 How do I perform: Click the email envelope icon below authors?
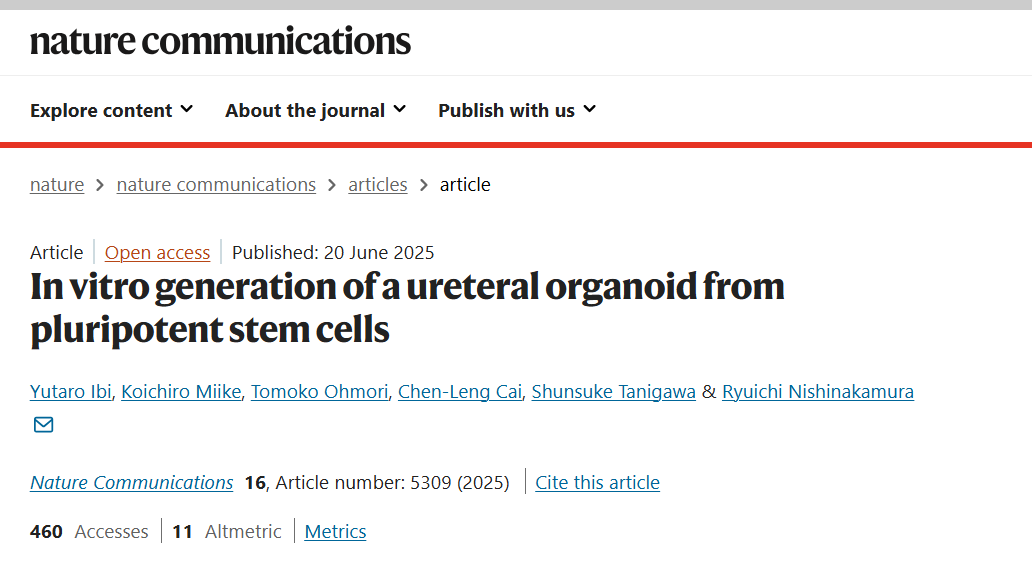pos(43,425)
